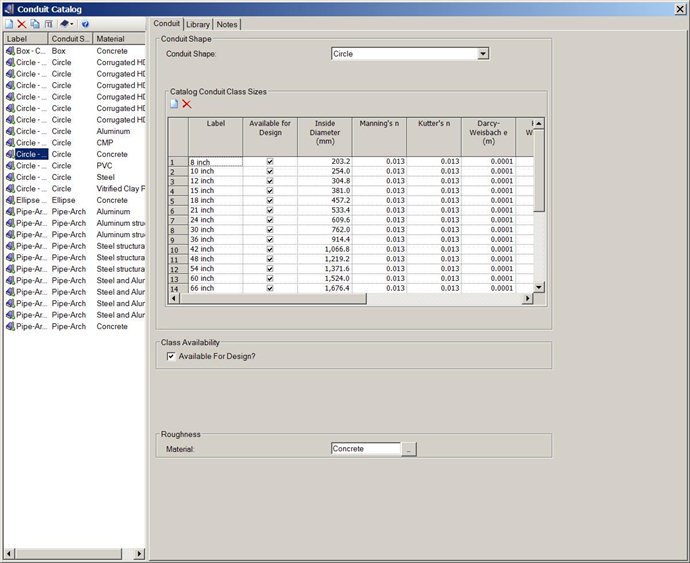Click the Rename icon in the catalog toolbar
The image size is (690, 563).
(x=48, y=24)
